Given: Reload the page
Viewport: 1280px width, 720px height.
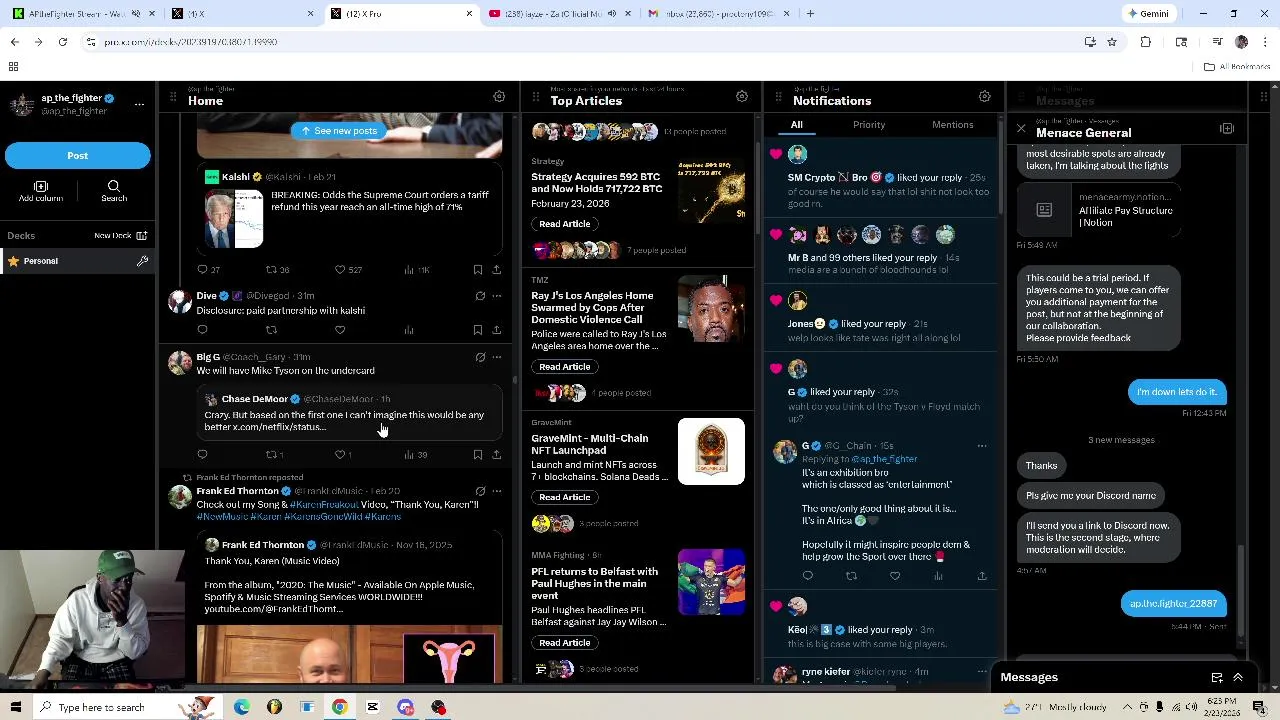Looking at the screenshot, I should coord(62,42).
